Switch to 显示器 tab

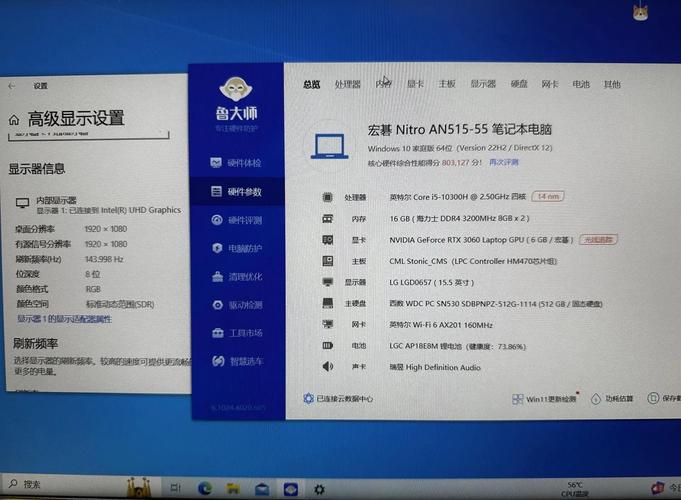pyautogui.click(x=483, y=84)
